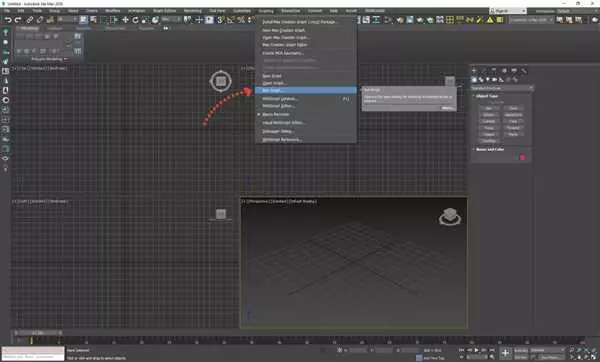Activate the Select Object tool
Viewport: 600px width, 362px height.
pos(83,20)
